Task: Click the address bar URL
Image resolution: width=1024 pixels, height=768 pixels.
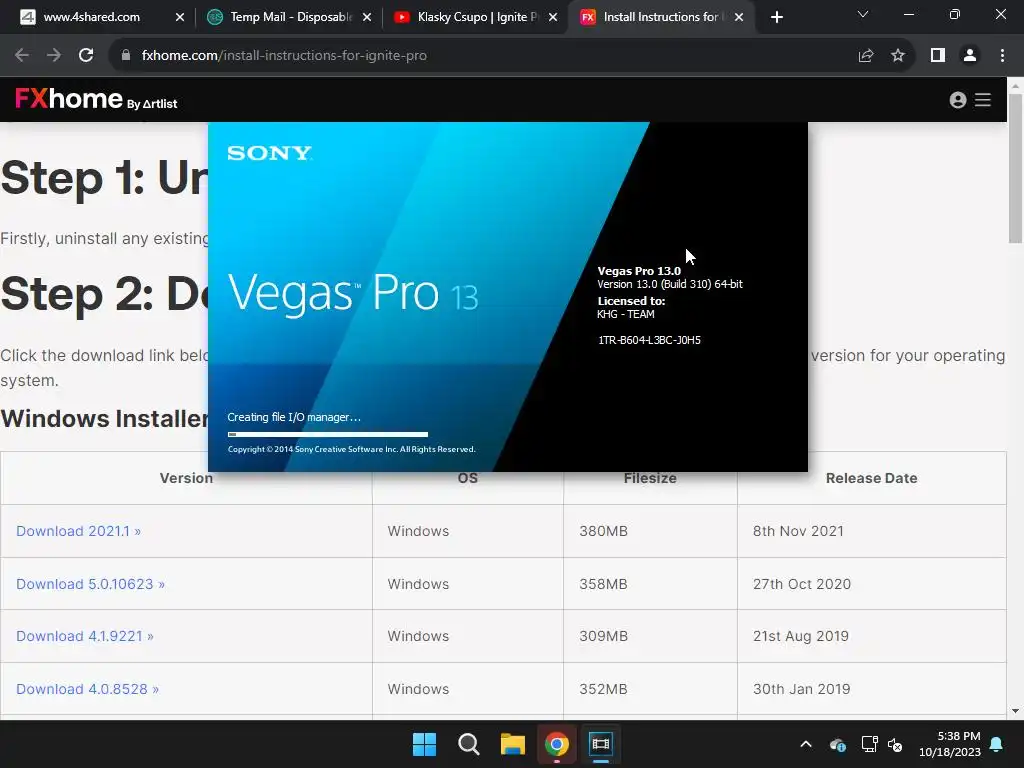Action: 284,56
